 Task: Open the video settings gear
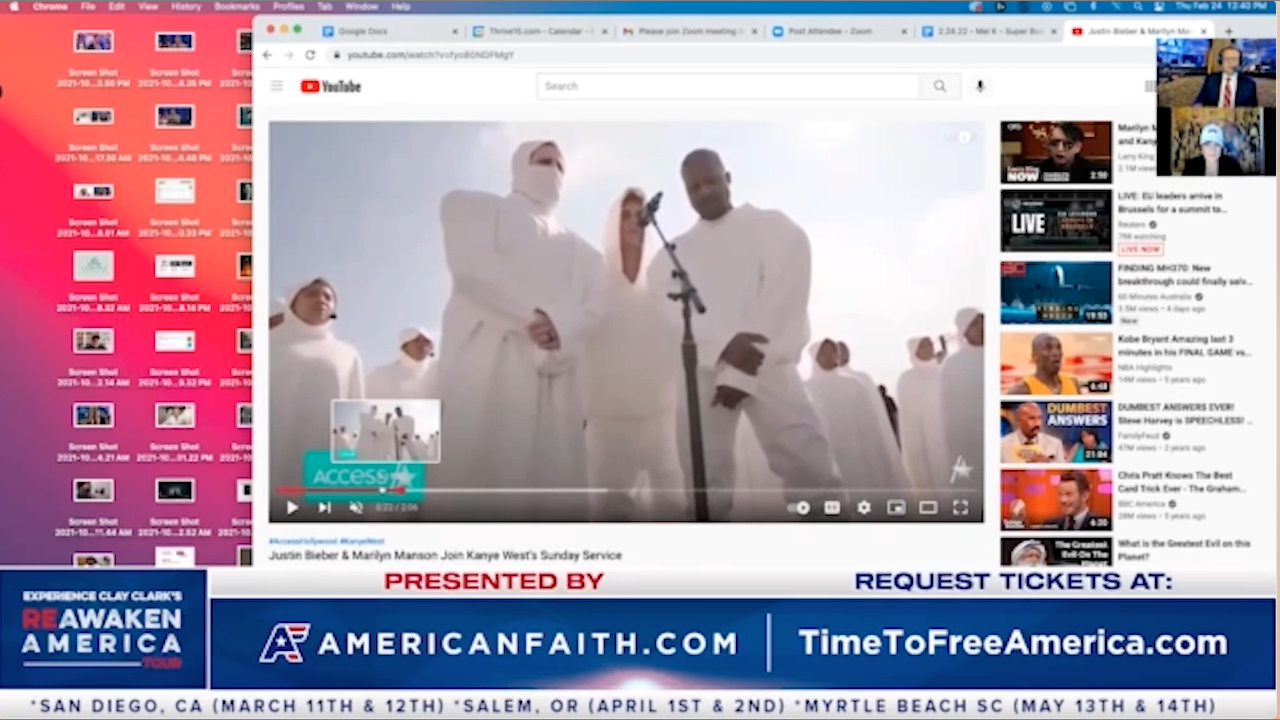[864, 508]
